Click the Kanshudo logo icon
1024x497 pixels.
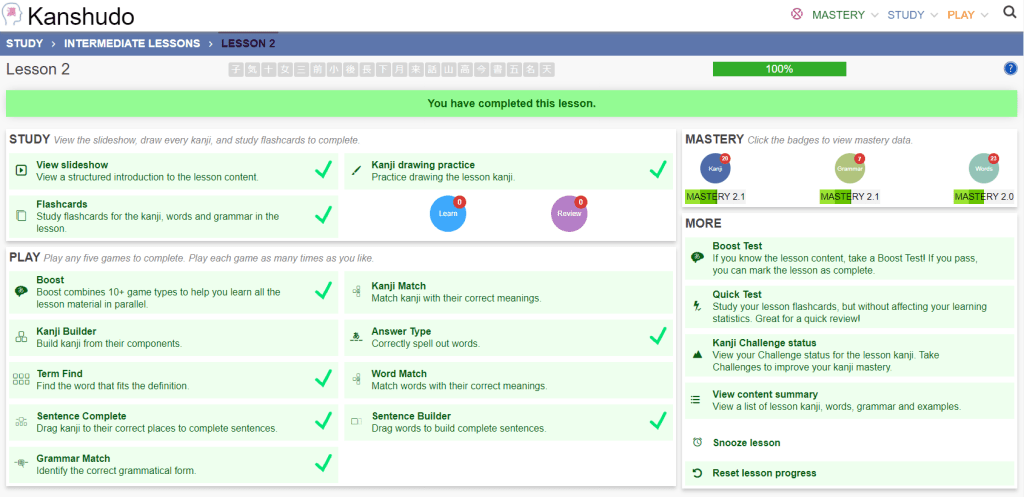point(13,15)
